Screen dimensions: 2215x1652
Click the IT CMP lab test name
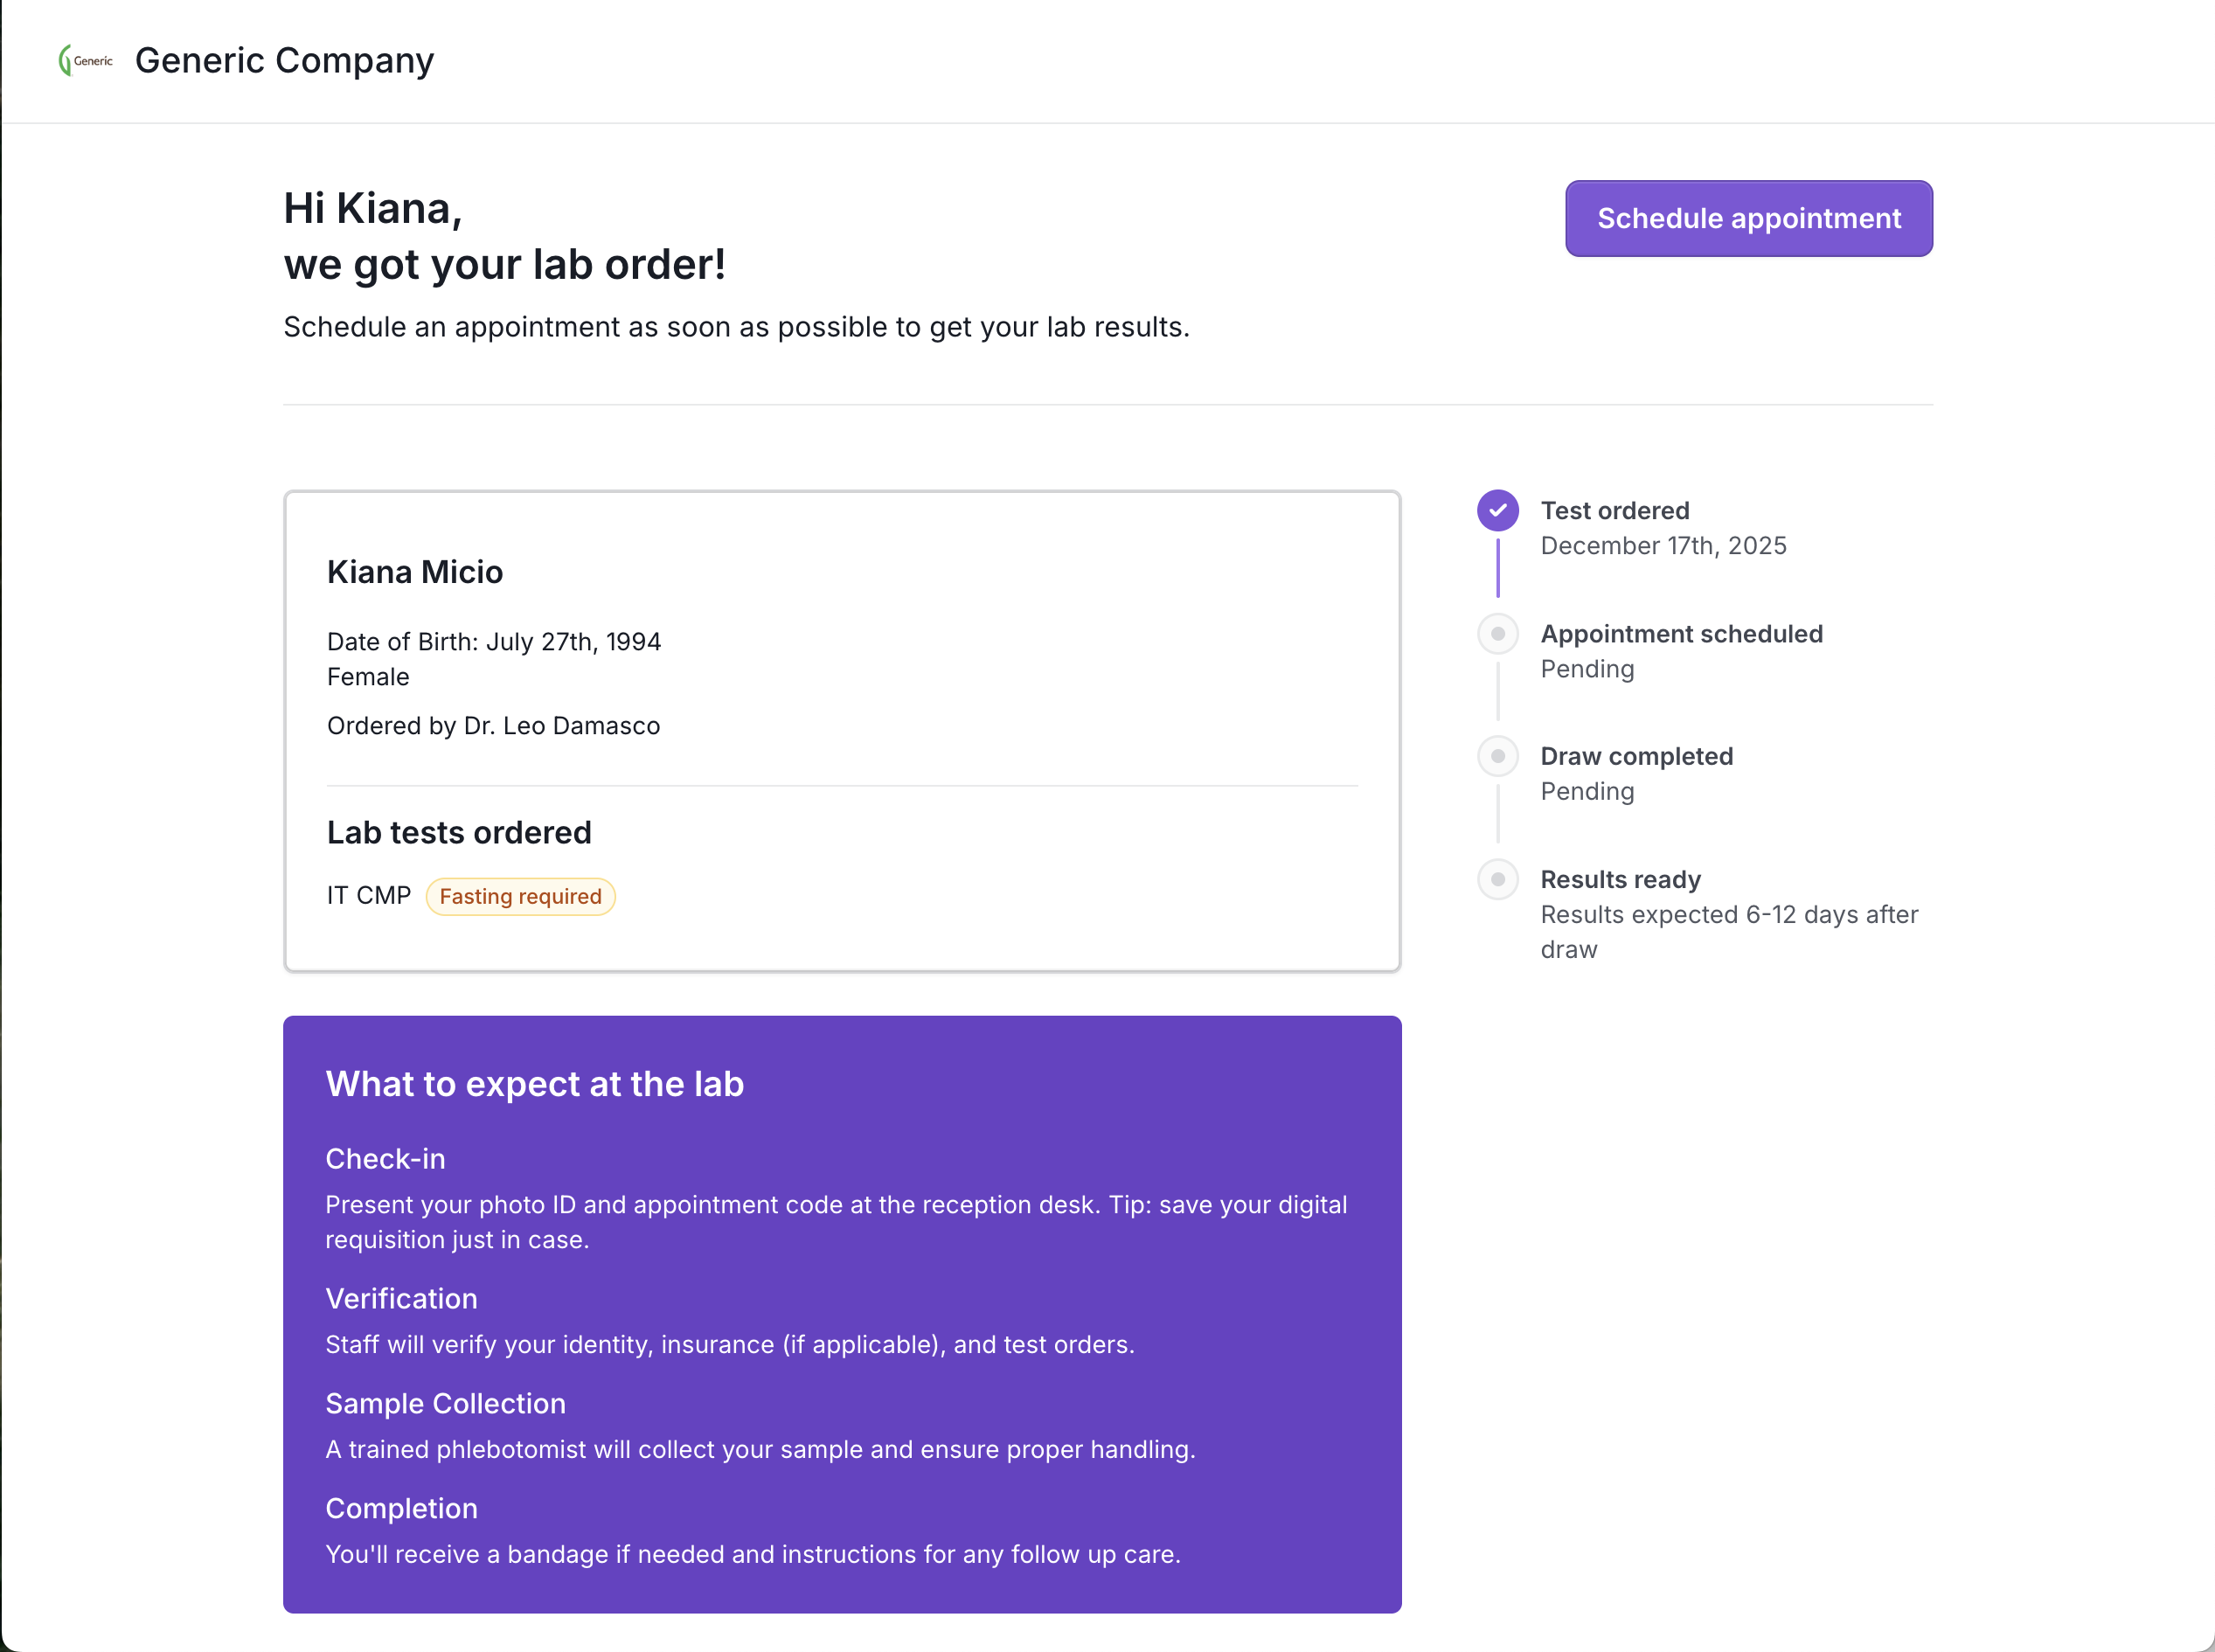[369, 895]
